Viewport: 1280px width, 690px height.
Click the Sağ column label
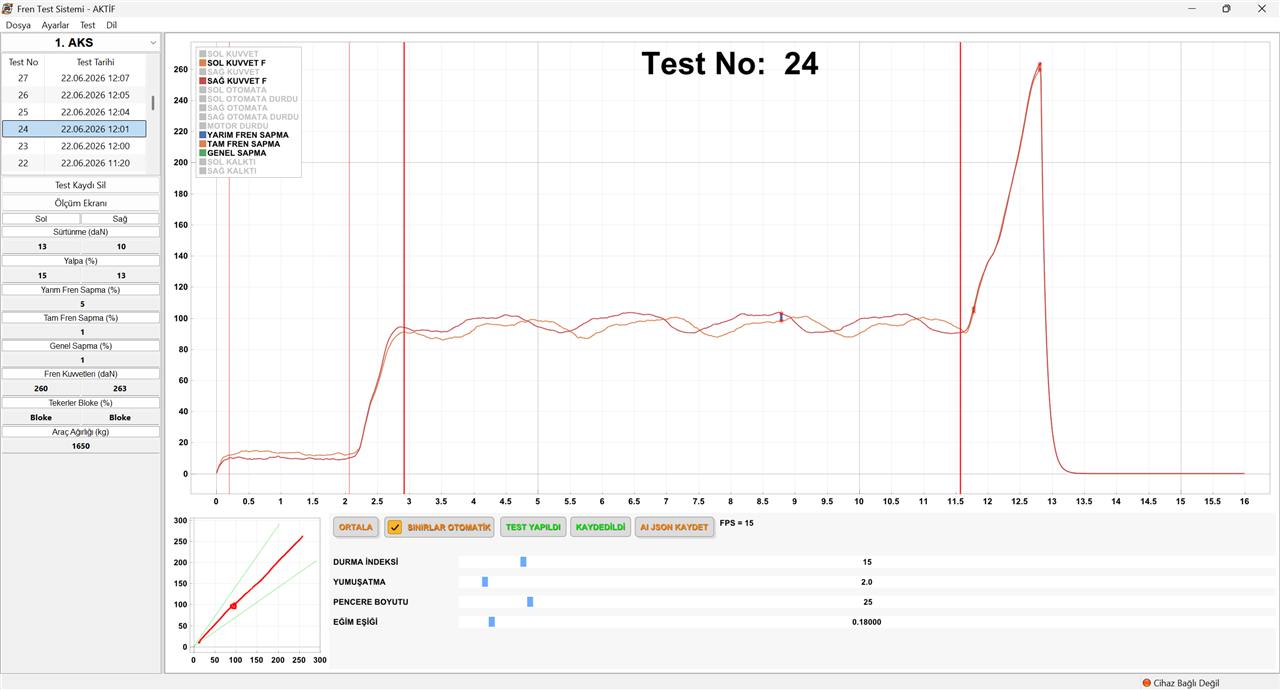pos(120,218)
